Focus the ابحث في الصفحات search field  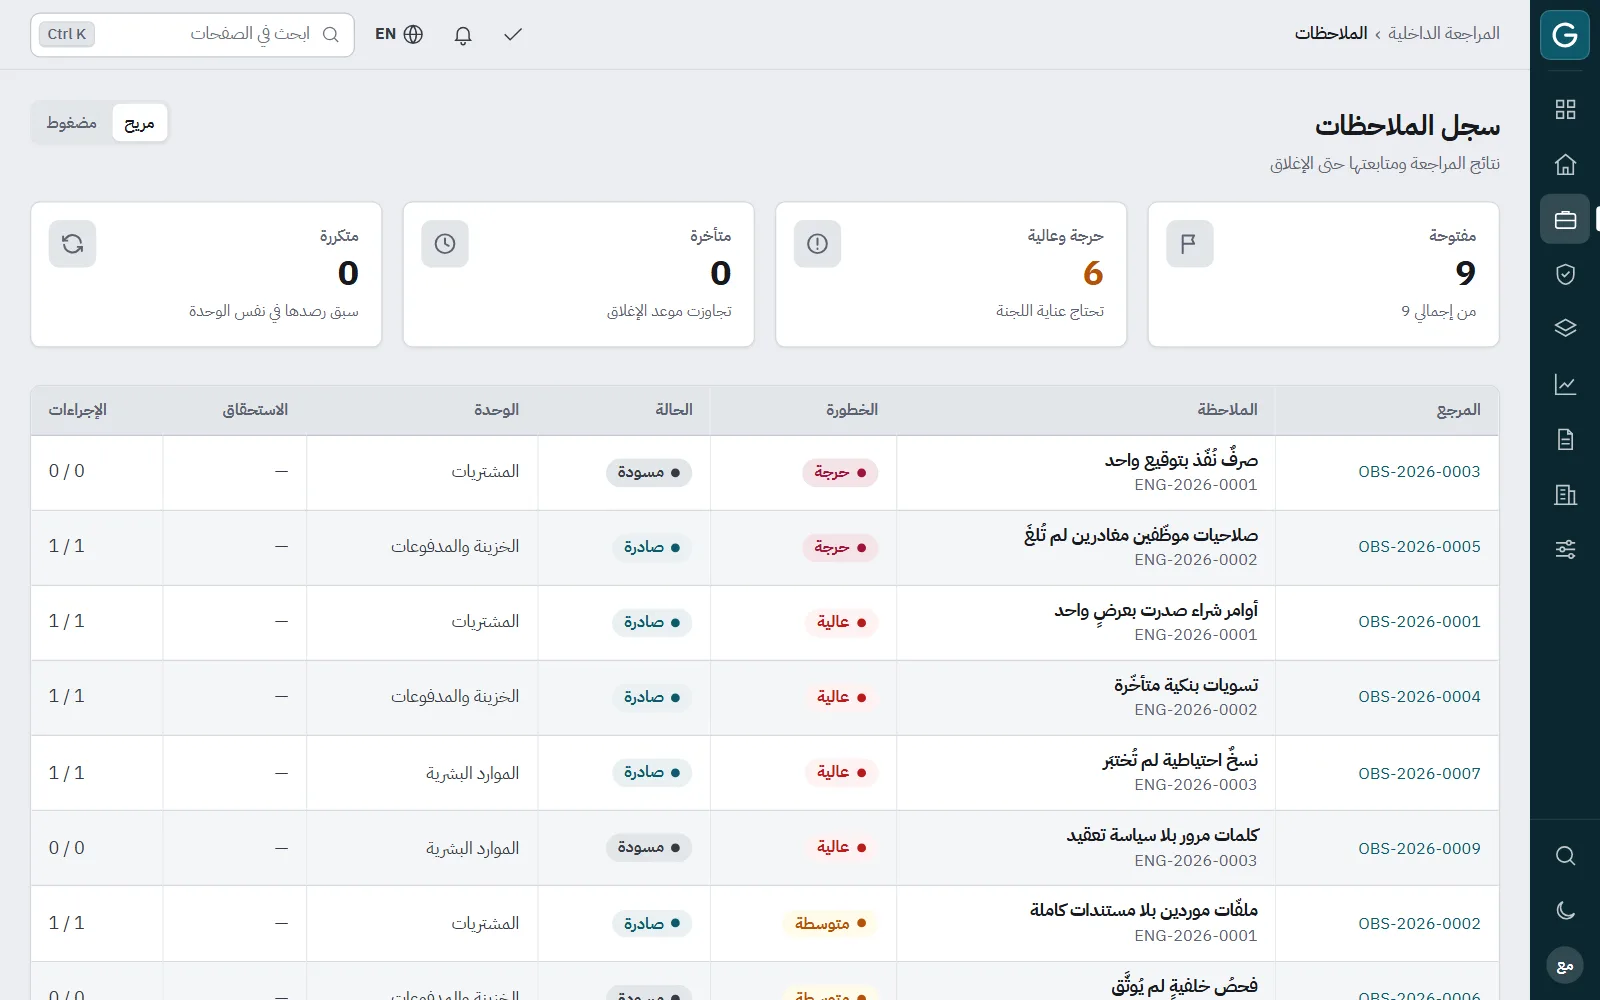pos(192,34)
